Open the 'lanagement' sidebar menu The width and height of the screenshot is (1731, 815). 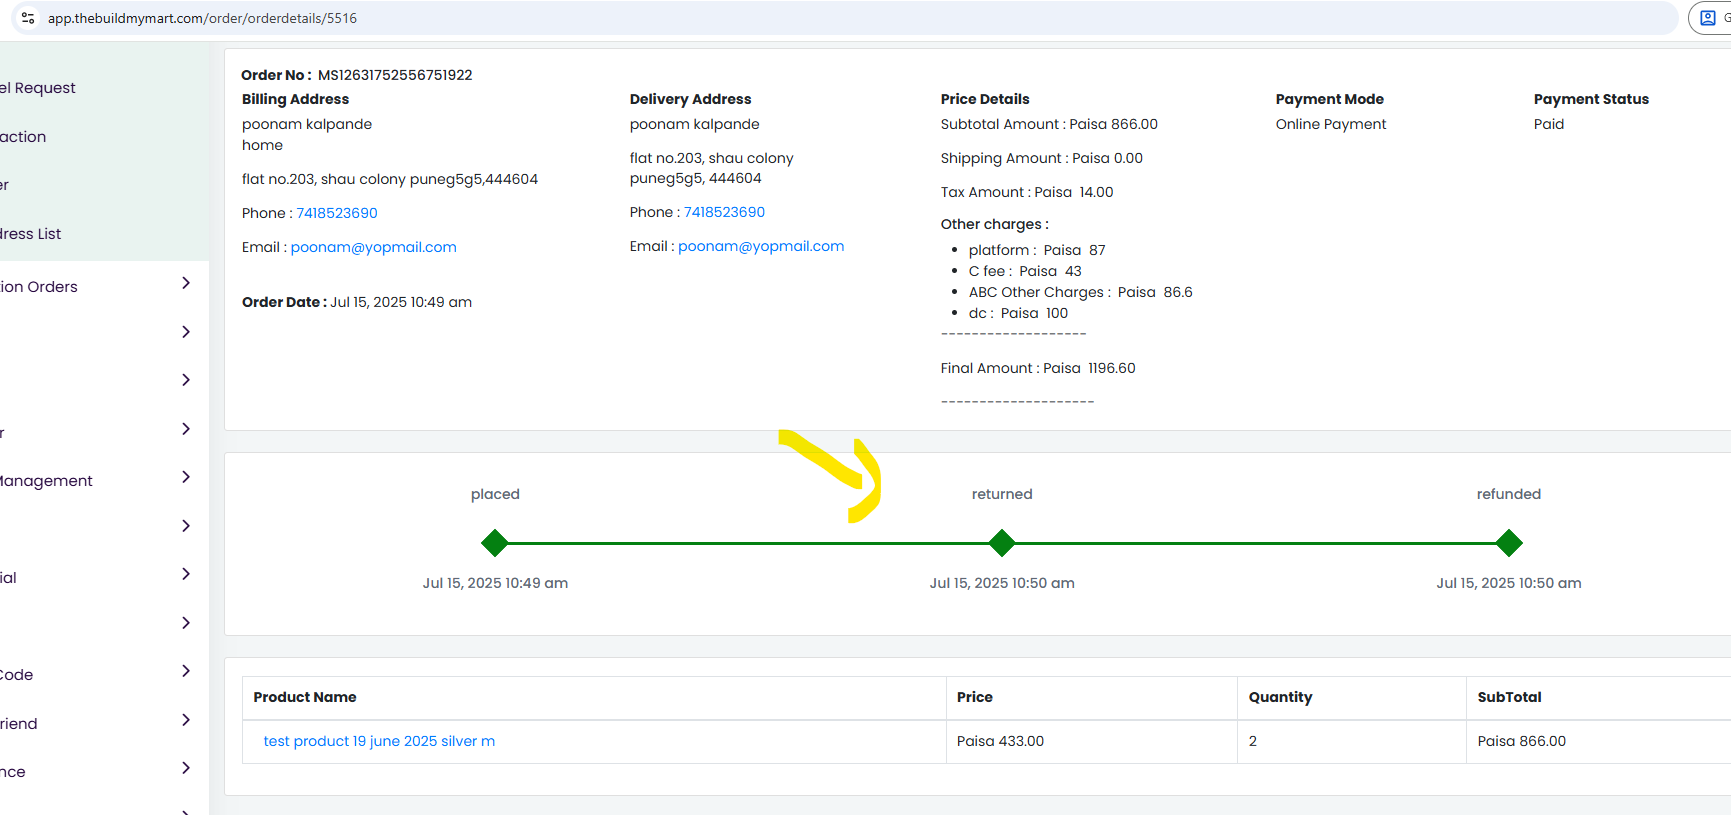point(46,481)
